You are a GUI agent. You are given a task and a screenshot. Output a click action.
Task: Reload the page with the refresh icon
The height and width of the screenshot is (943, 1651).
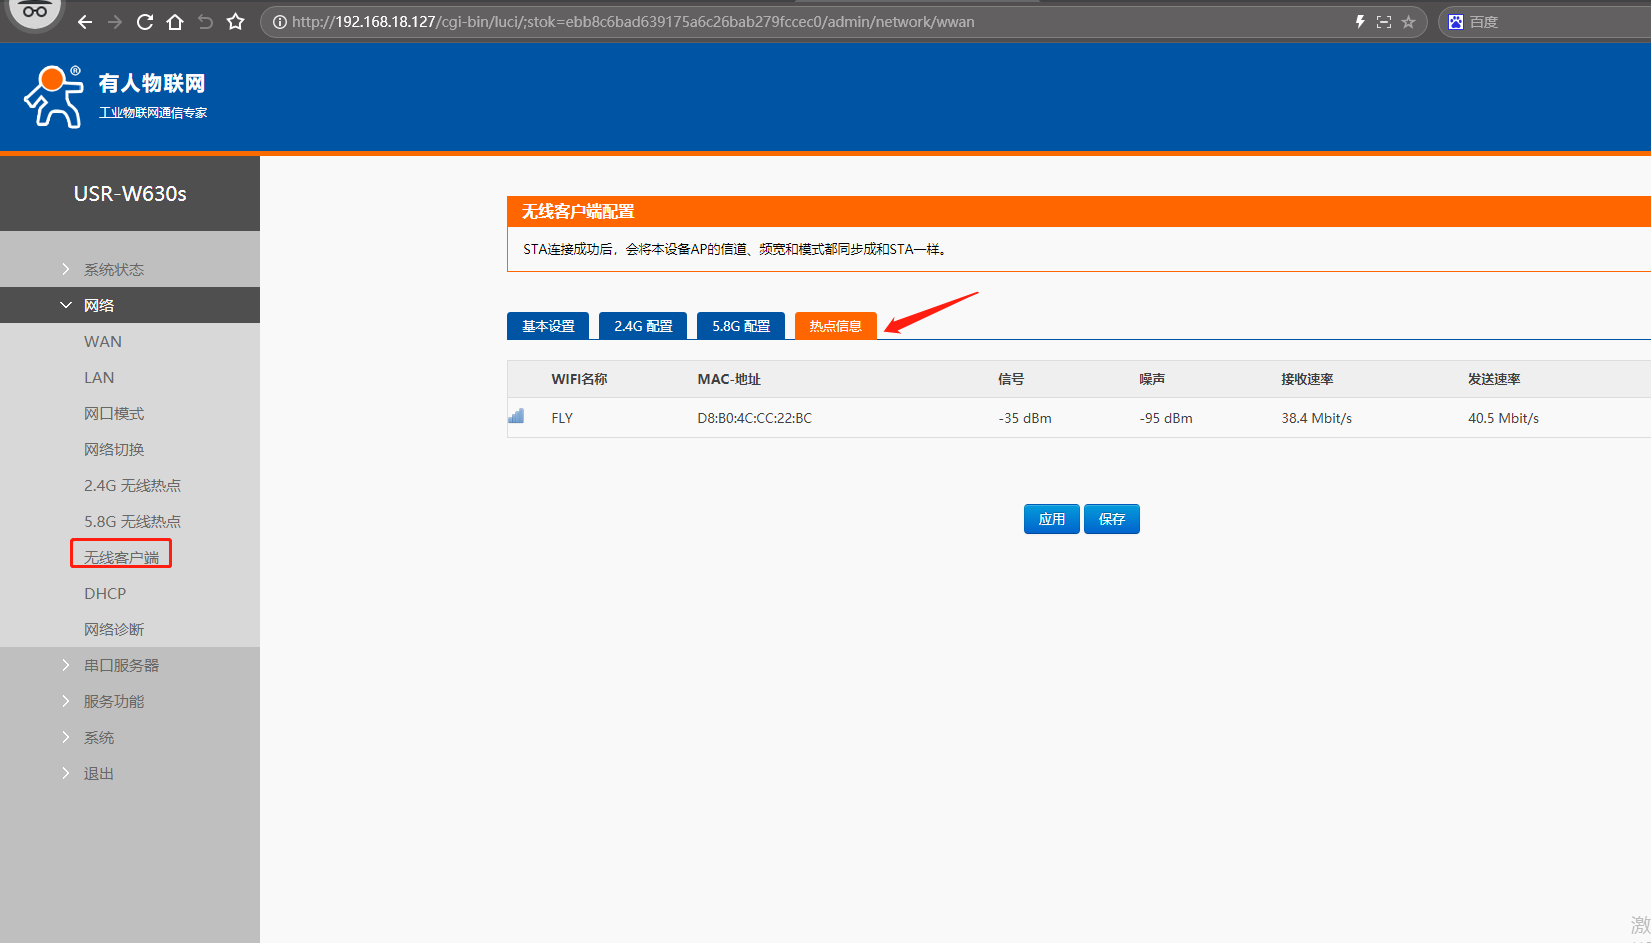[x=145, y=22]
